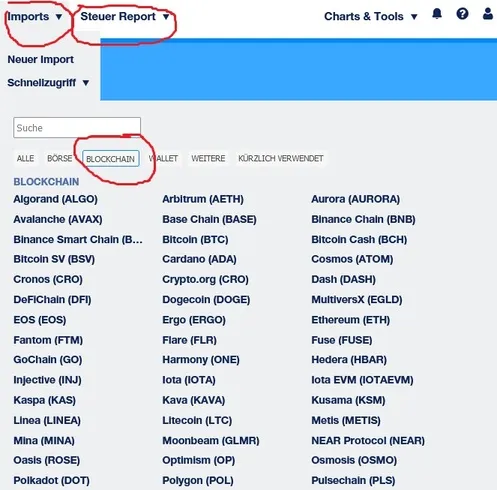Expand the Charts & Tools menu

tap(371, 16)
